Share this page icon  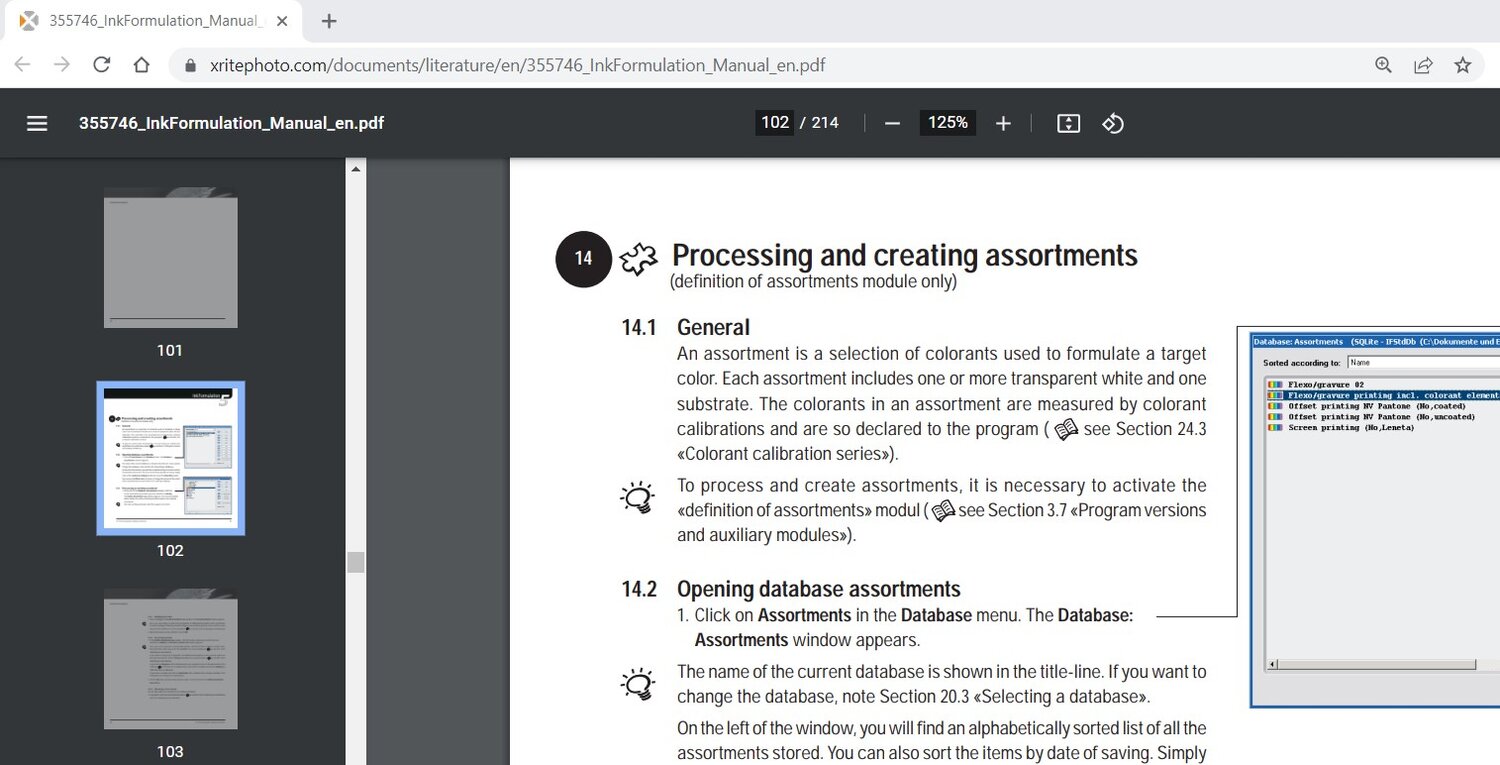point(1423,65)
